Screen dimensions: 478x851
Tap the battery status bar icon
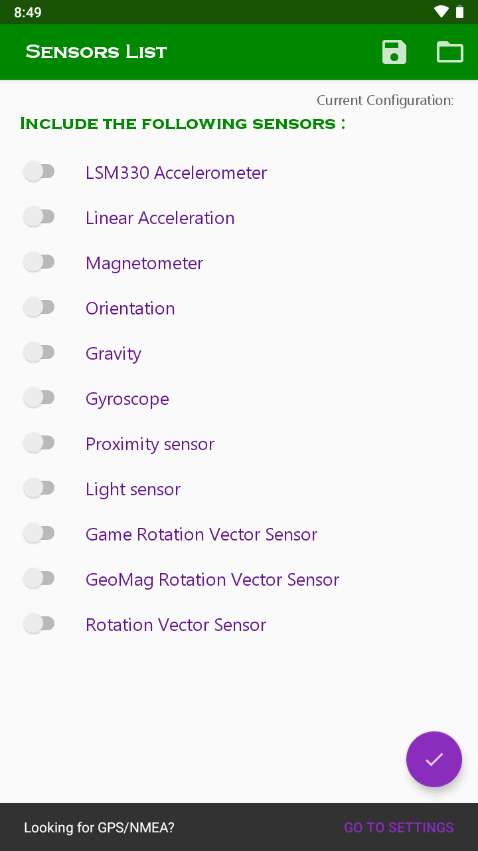click(460, 11)
